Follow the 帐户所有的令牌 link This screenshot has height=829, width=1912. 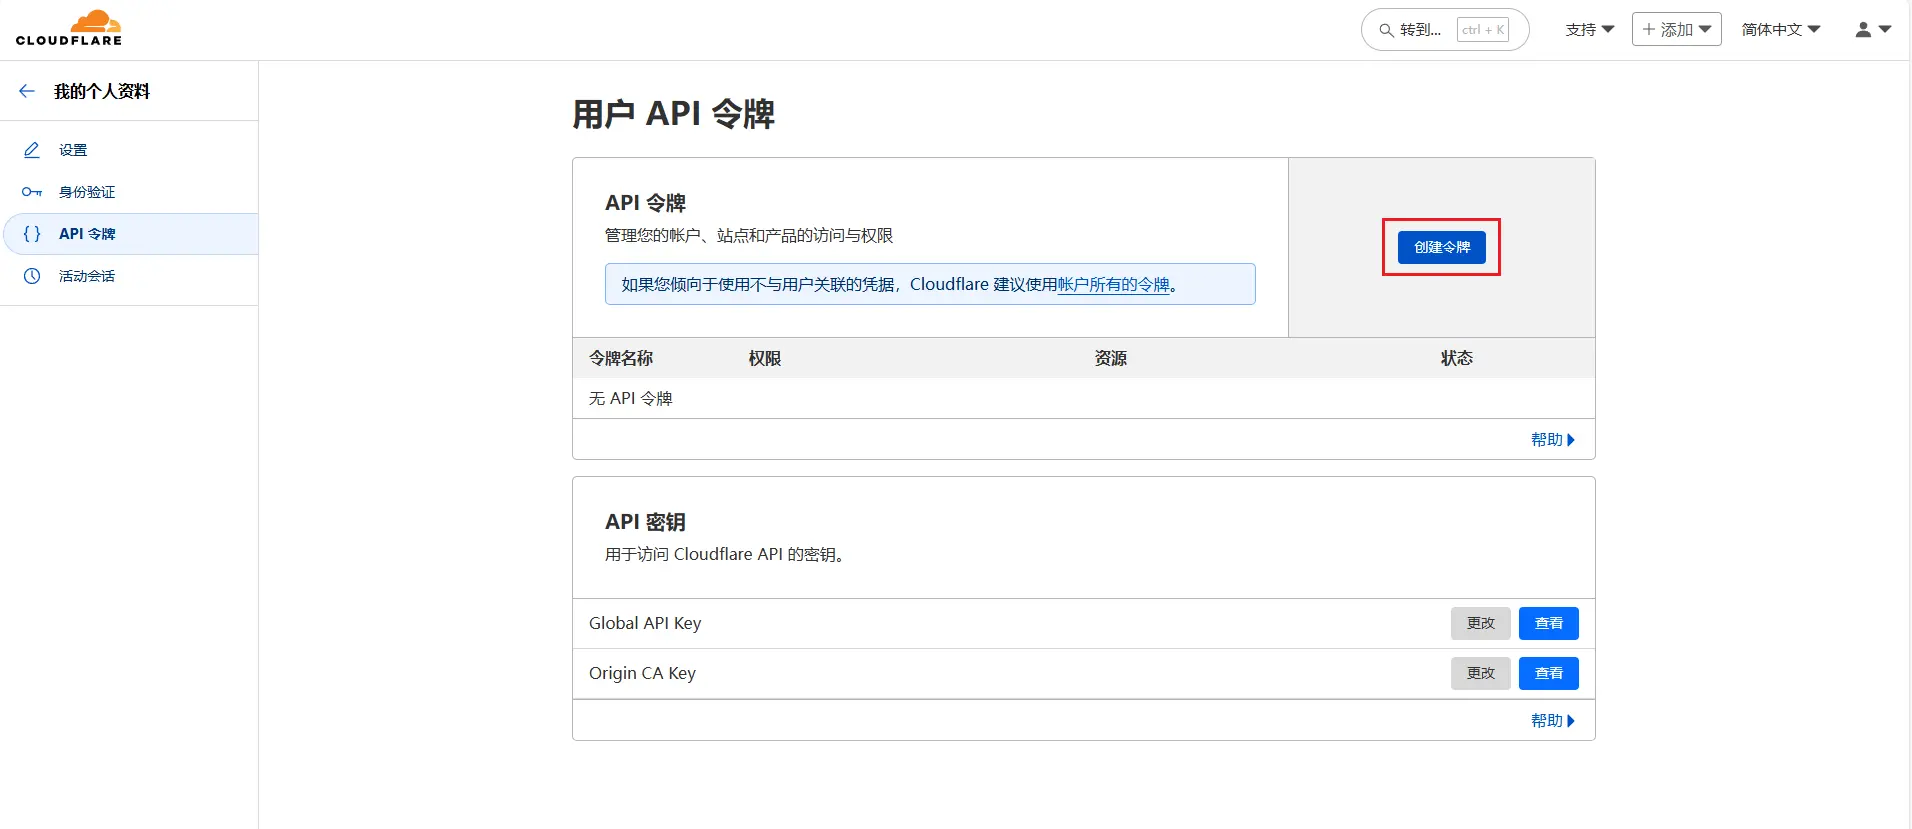pos(1114,285)
